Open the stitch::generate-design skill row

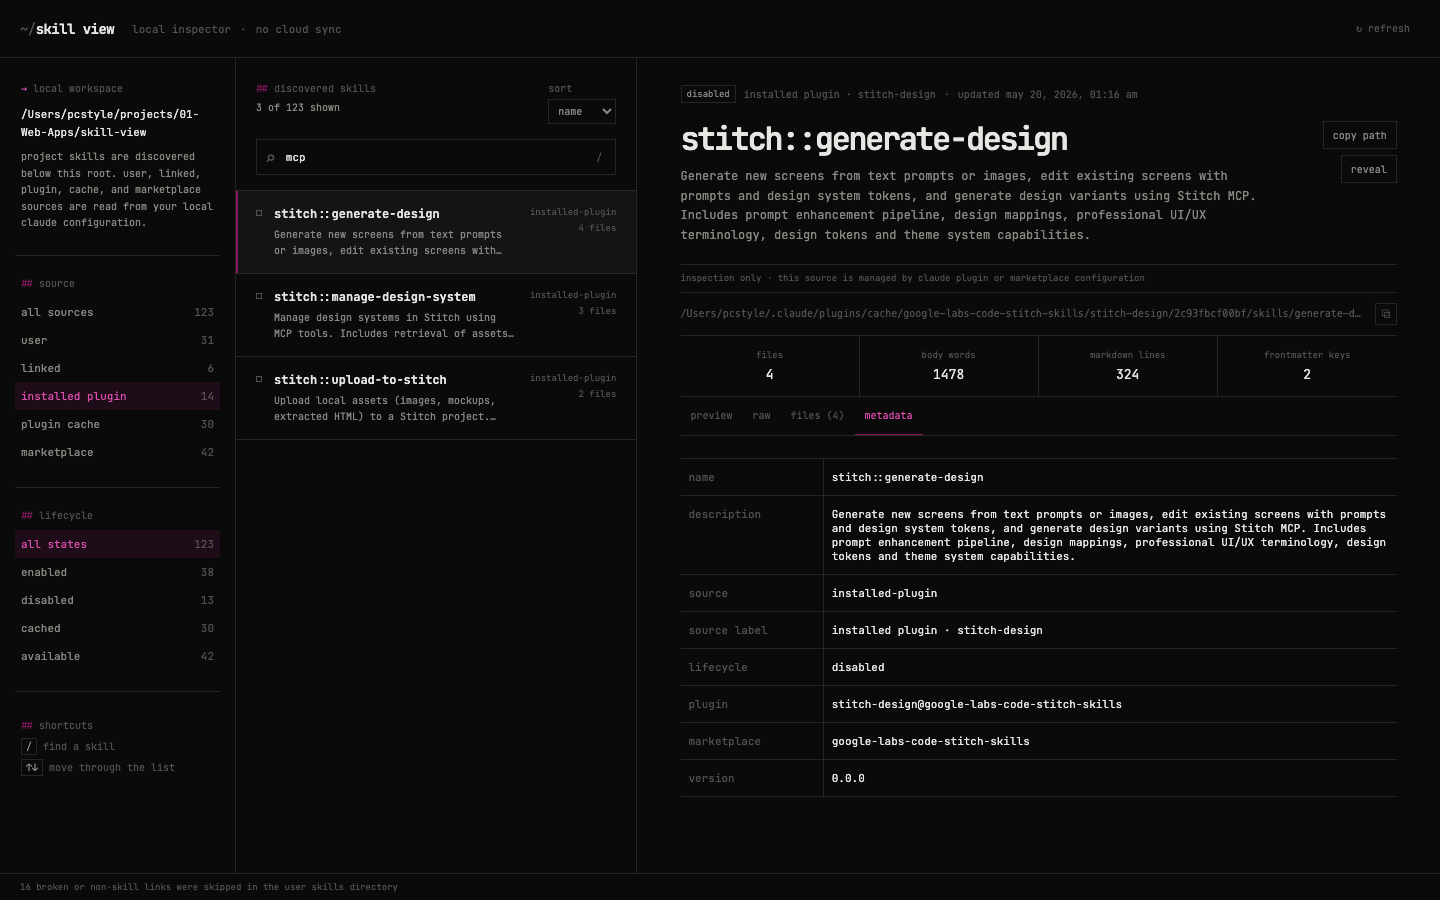(436, 232)
